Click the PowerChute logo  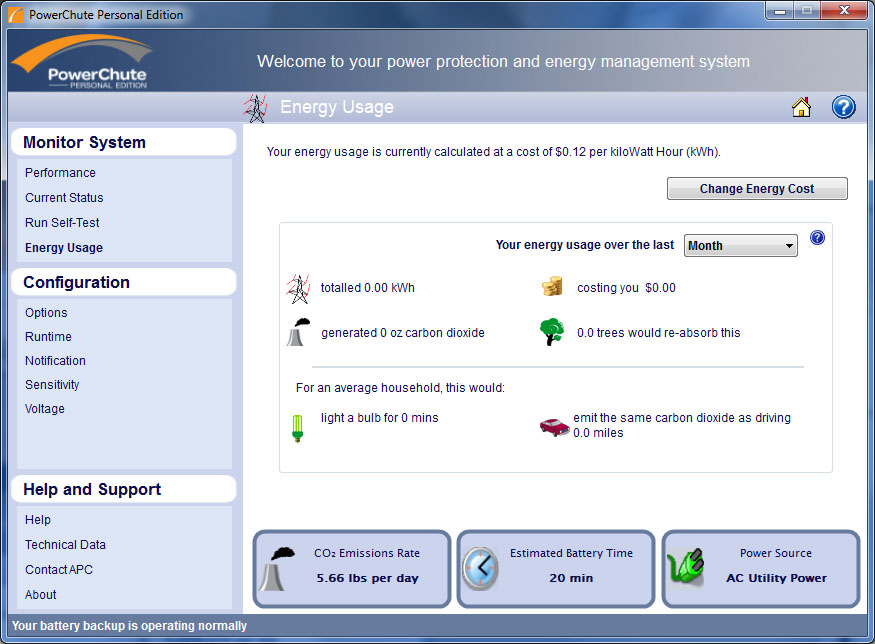click(x=82, y=61)
